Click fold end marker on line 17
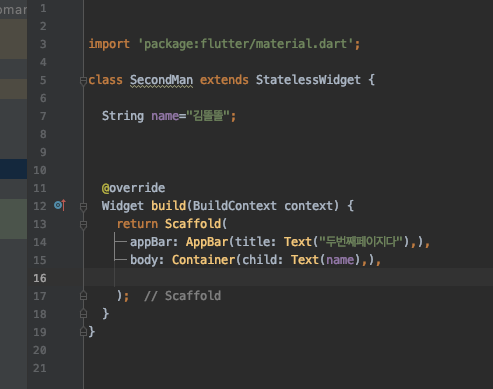Viewport: 493px width, 389px height. click(x=83, y=296)
